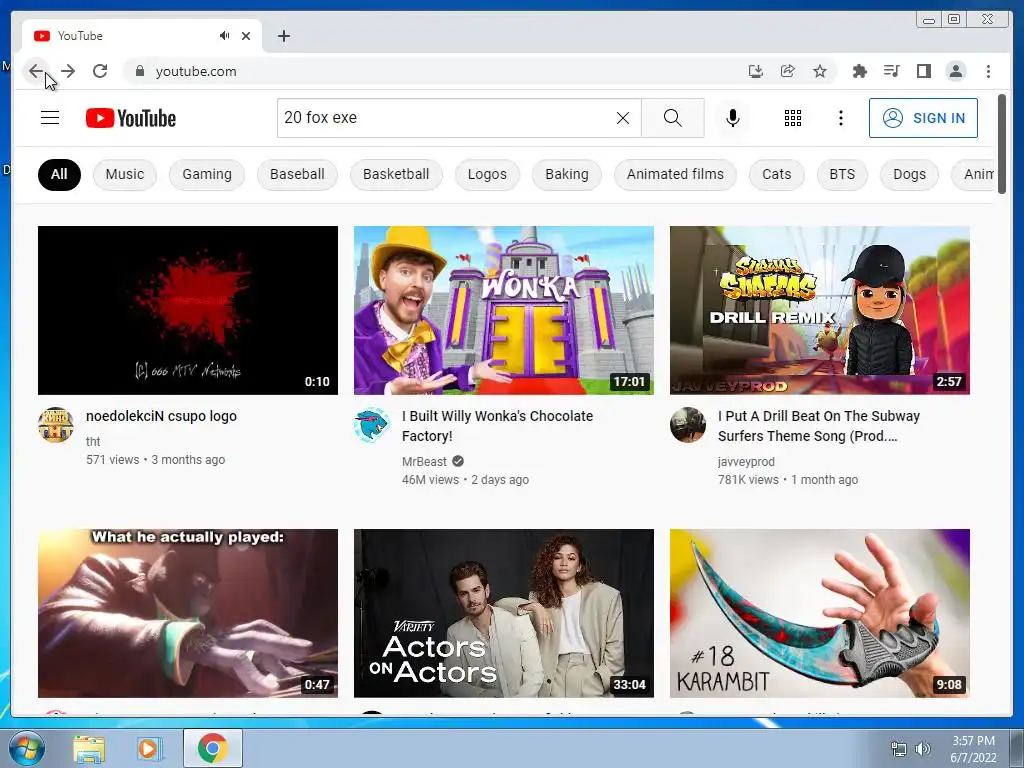Click the page vertical scrollbar thumb
Viewport: 1024px width, 768px height.
click(1002, 144)
